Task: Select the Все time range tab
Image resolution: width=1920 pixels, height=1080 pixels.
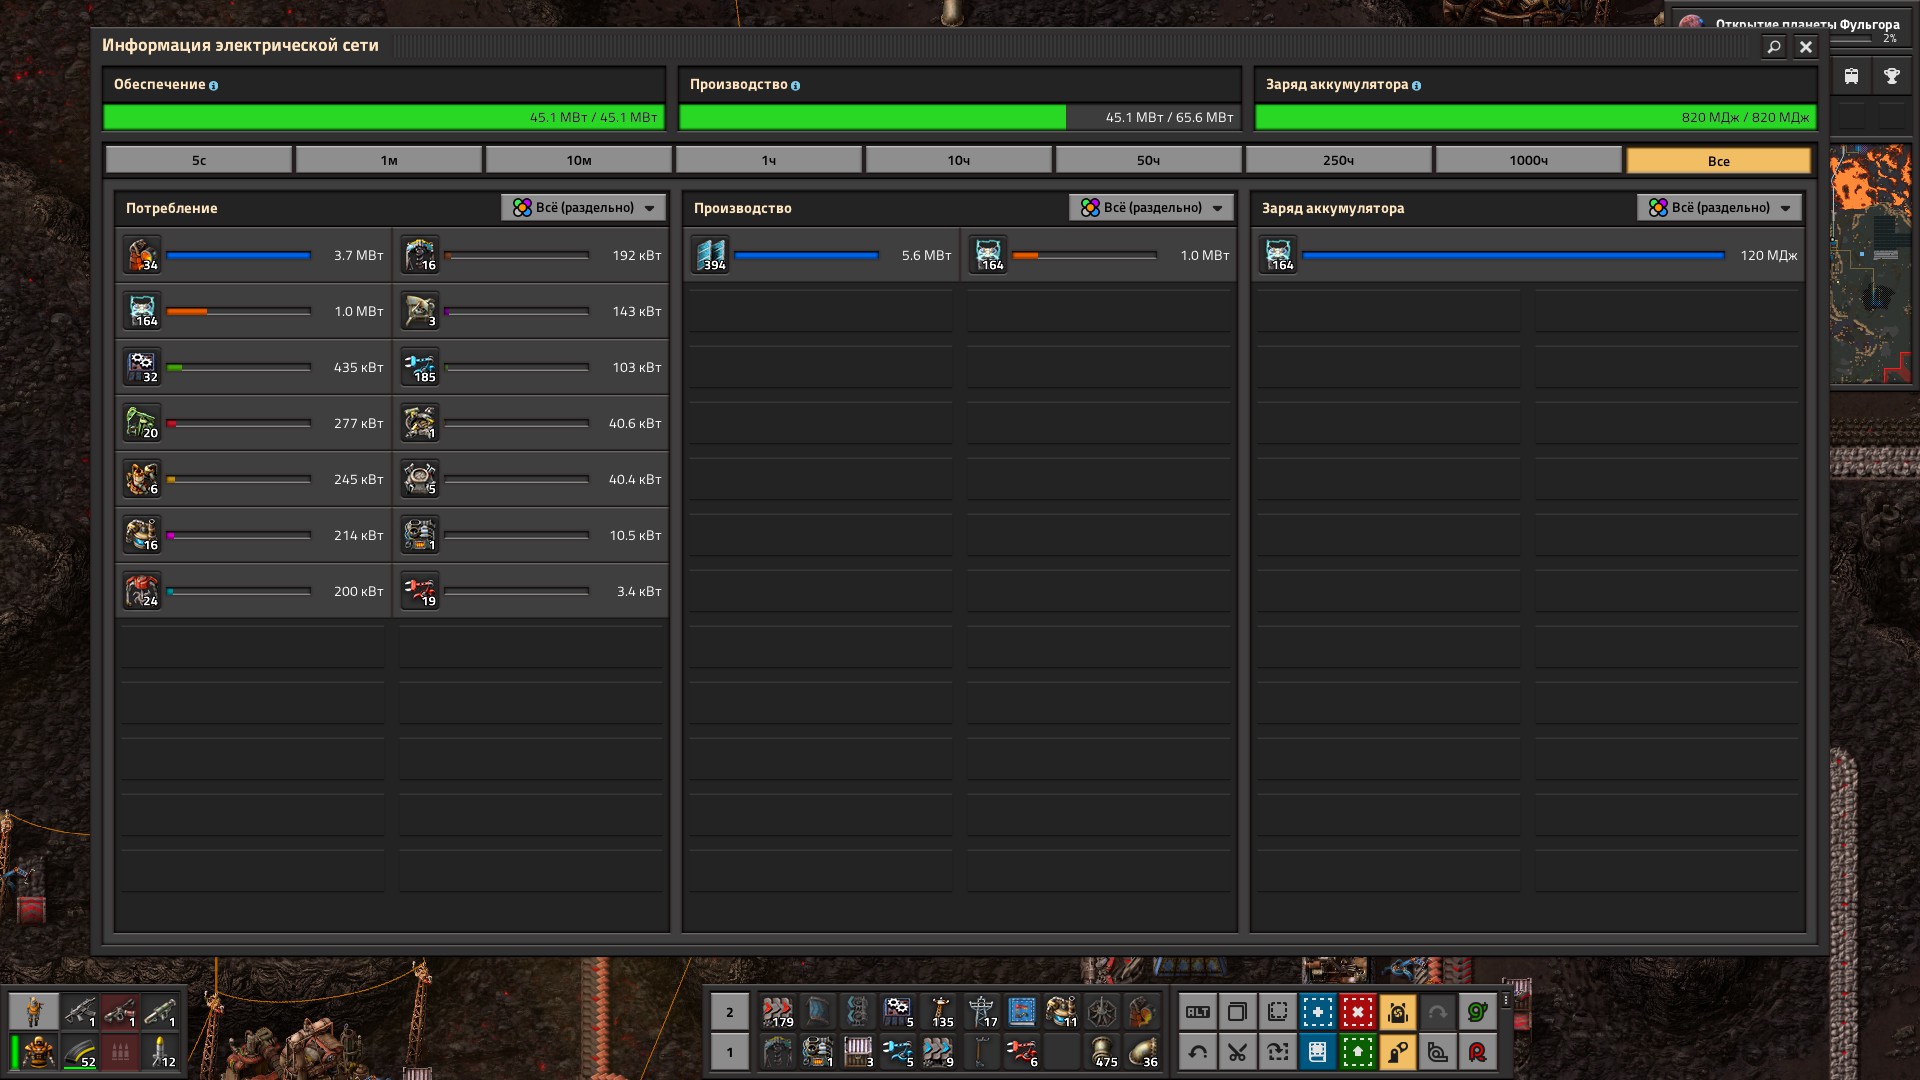Action: pos(1719,160)
